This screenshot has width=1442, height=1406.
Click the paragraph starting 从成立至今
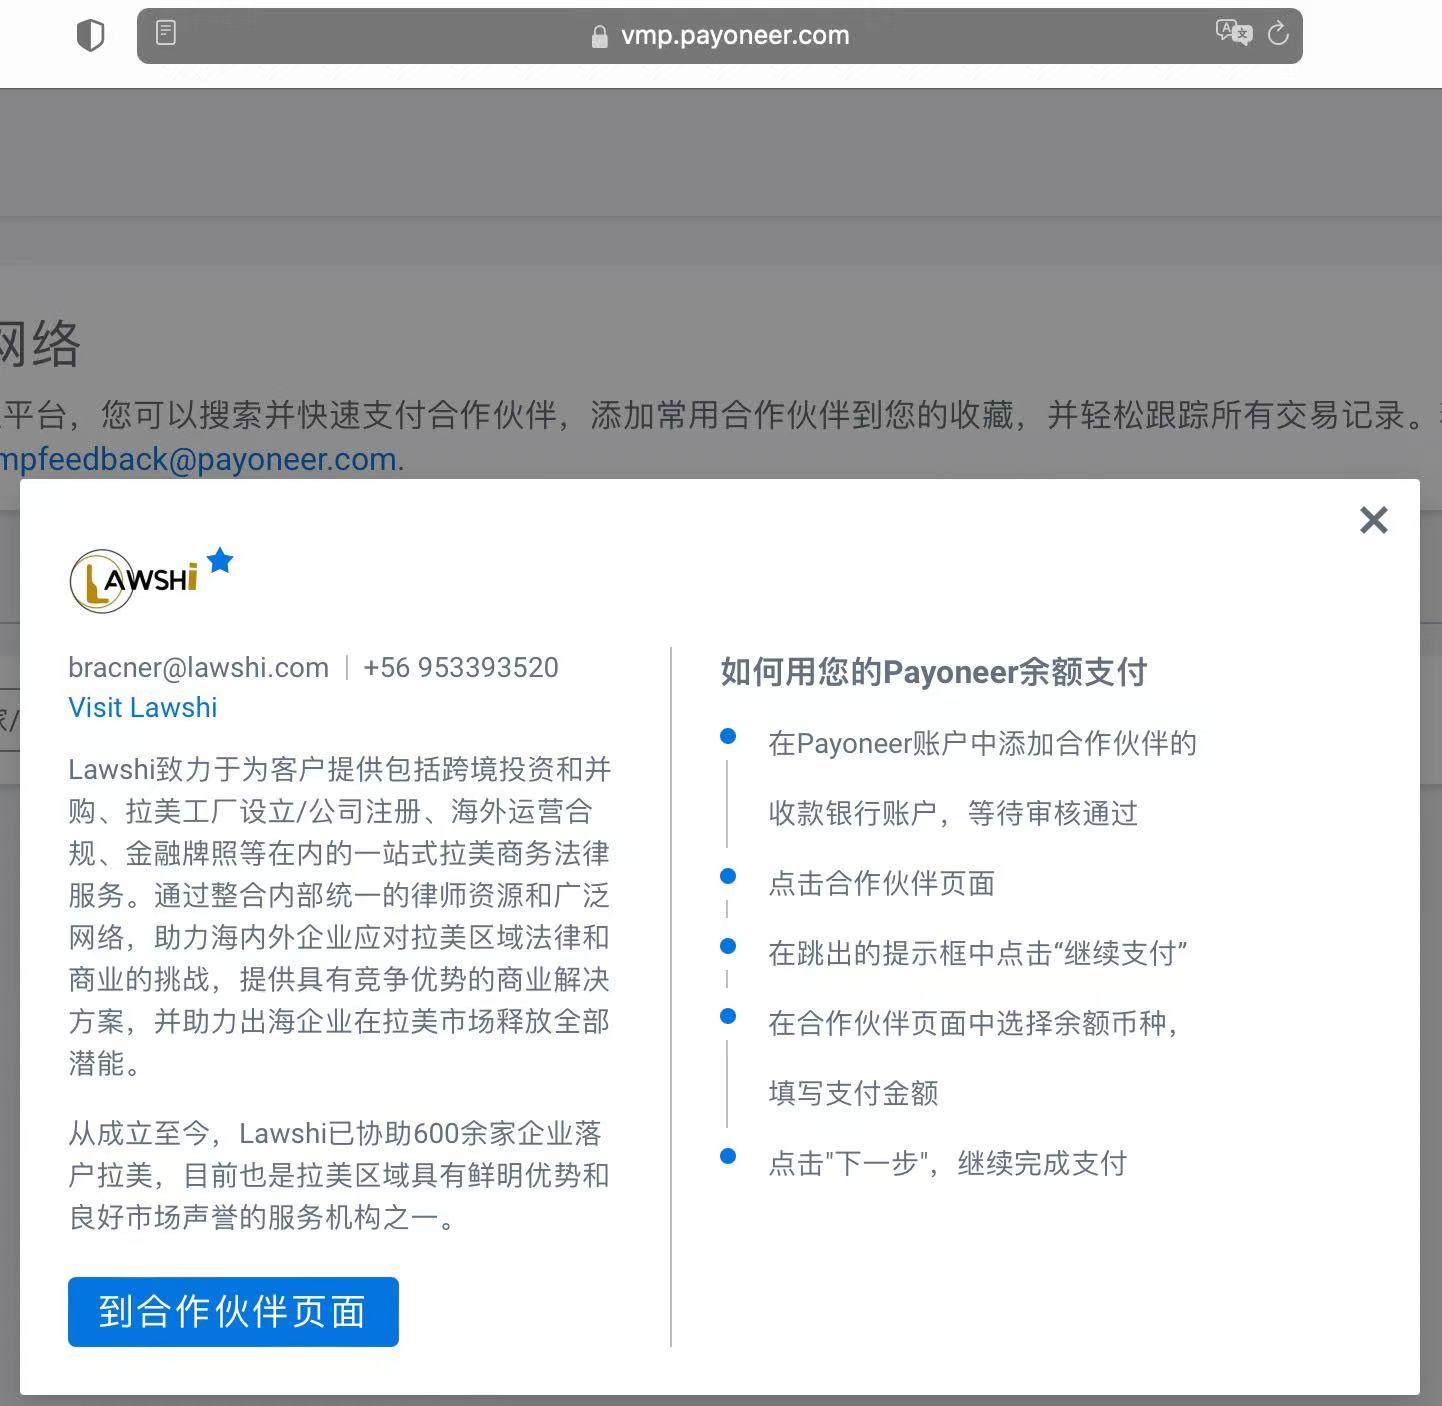(339, 1175)
